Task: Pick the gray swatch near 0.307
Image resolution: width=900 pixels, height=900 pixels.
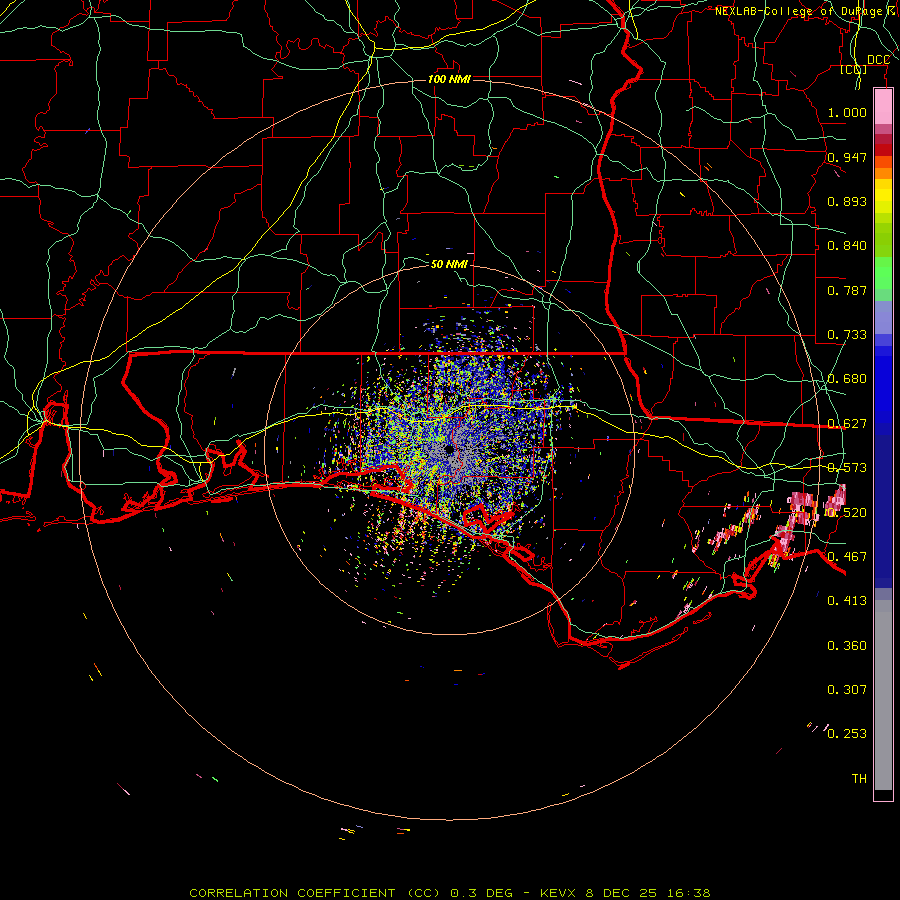Action: click(x=883, y=695)
